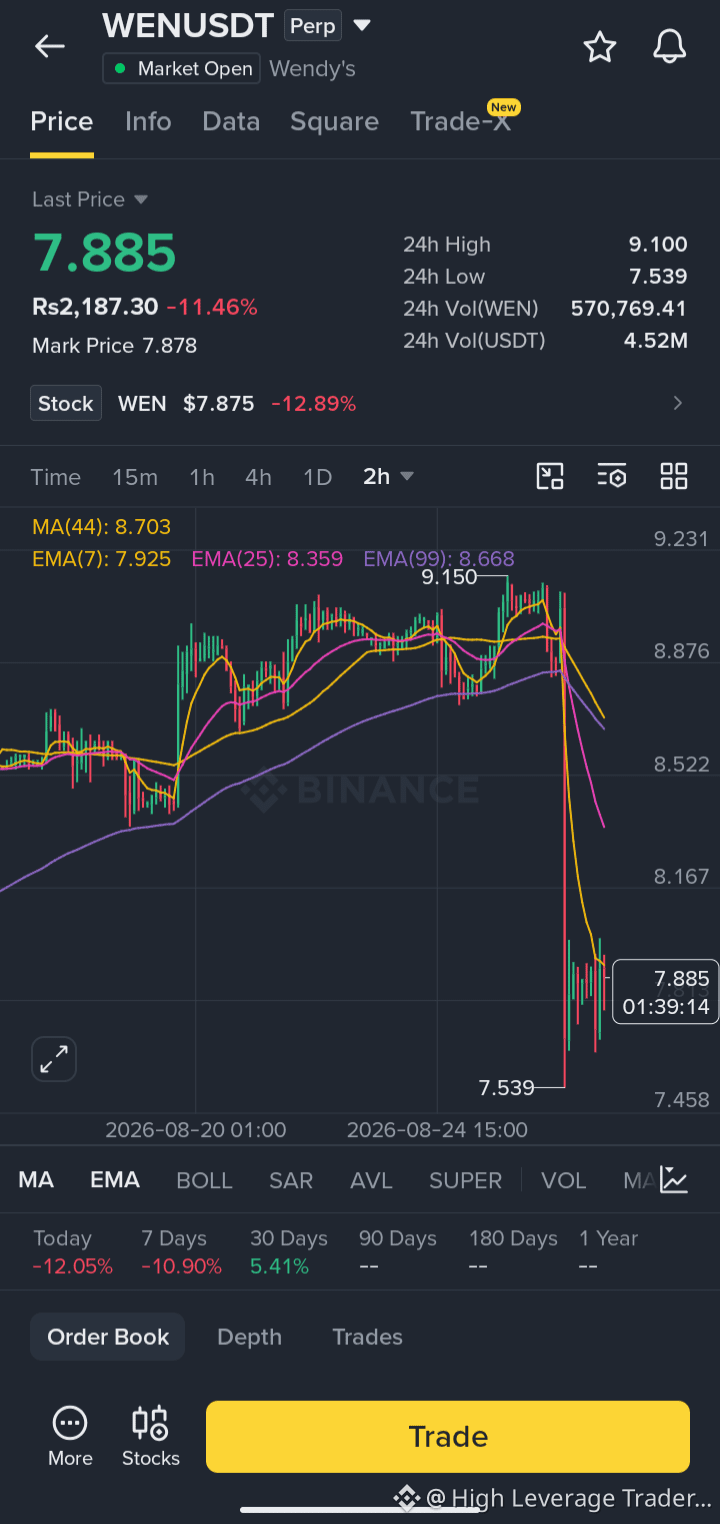The image size is (720, 1524).
Task: Tap the Market Open status badge
Action: (x=182, y=69)
